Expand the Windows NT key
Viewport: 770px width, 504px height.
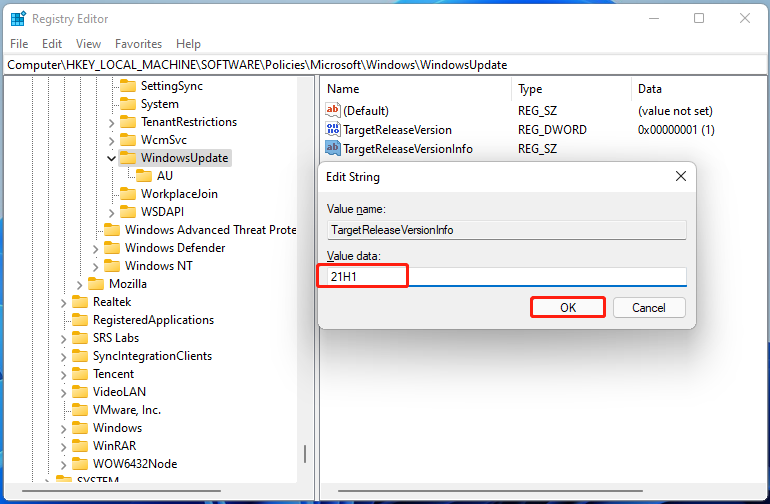pyautogui.click(x=95, y=266)
